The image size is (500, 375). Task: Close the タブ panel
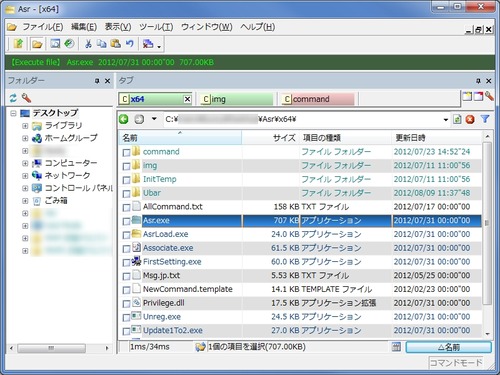click(x=489, y=81)
